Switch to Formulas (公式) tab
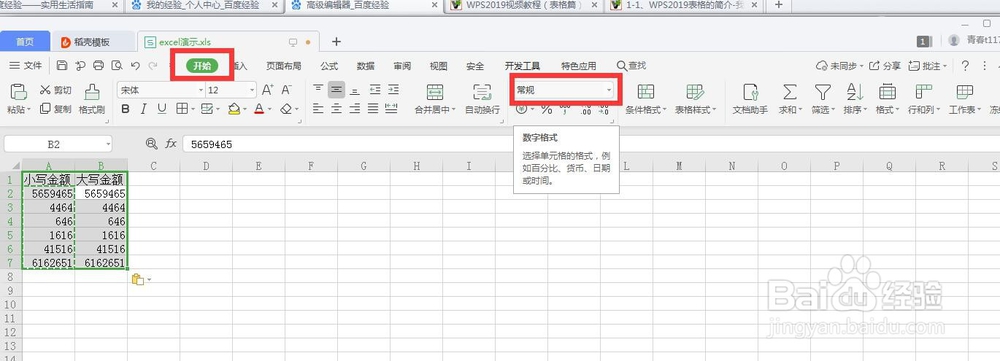1000x361 pixels. pos(329,66)
